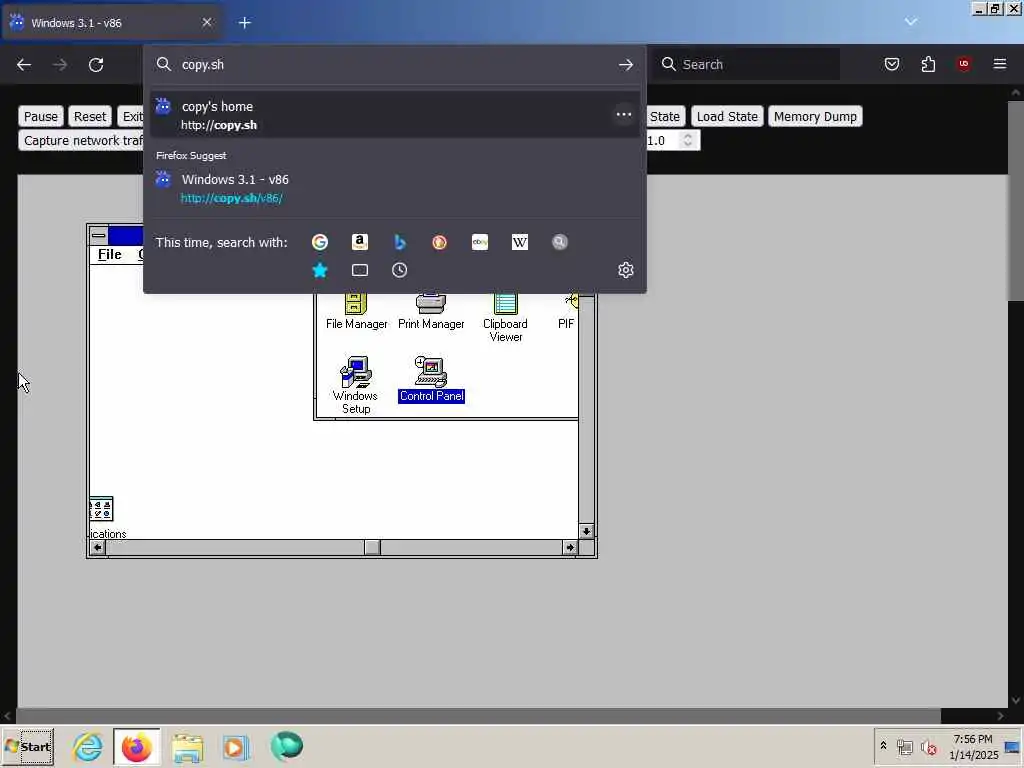The height and width of the screenshot is (768, 1024).
Task: Open the Extensions puzzle icon
Action: pyautogui.click(x=928, y=64)
